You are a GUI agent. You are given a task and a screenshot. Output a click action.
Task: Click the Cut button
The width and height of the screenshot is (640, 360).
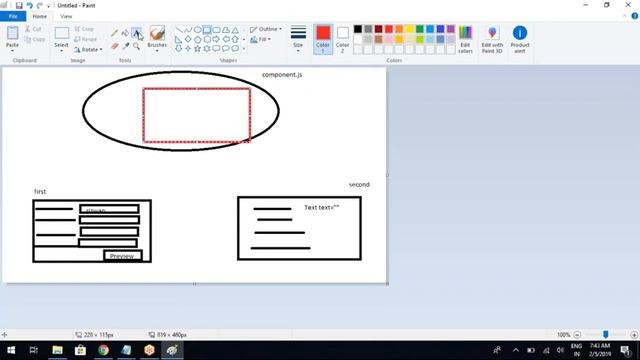33,29
